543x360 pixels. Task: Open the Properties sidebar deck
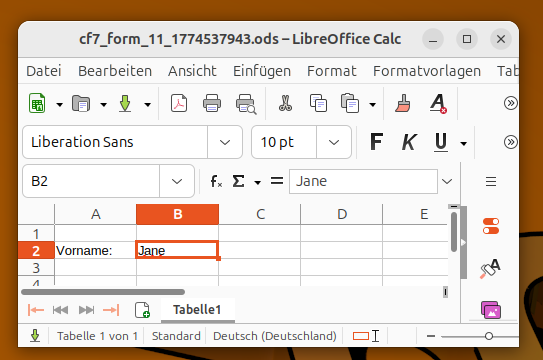pos(491,226)
